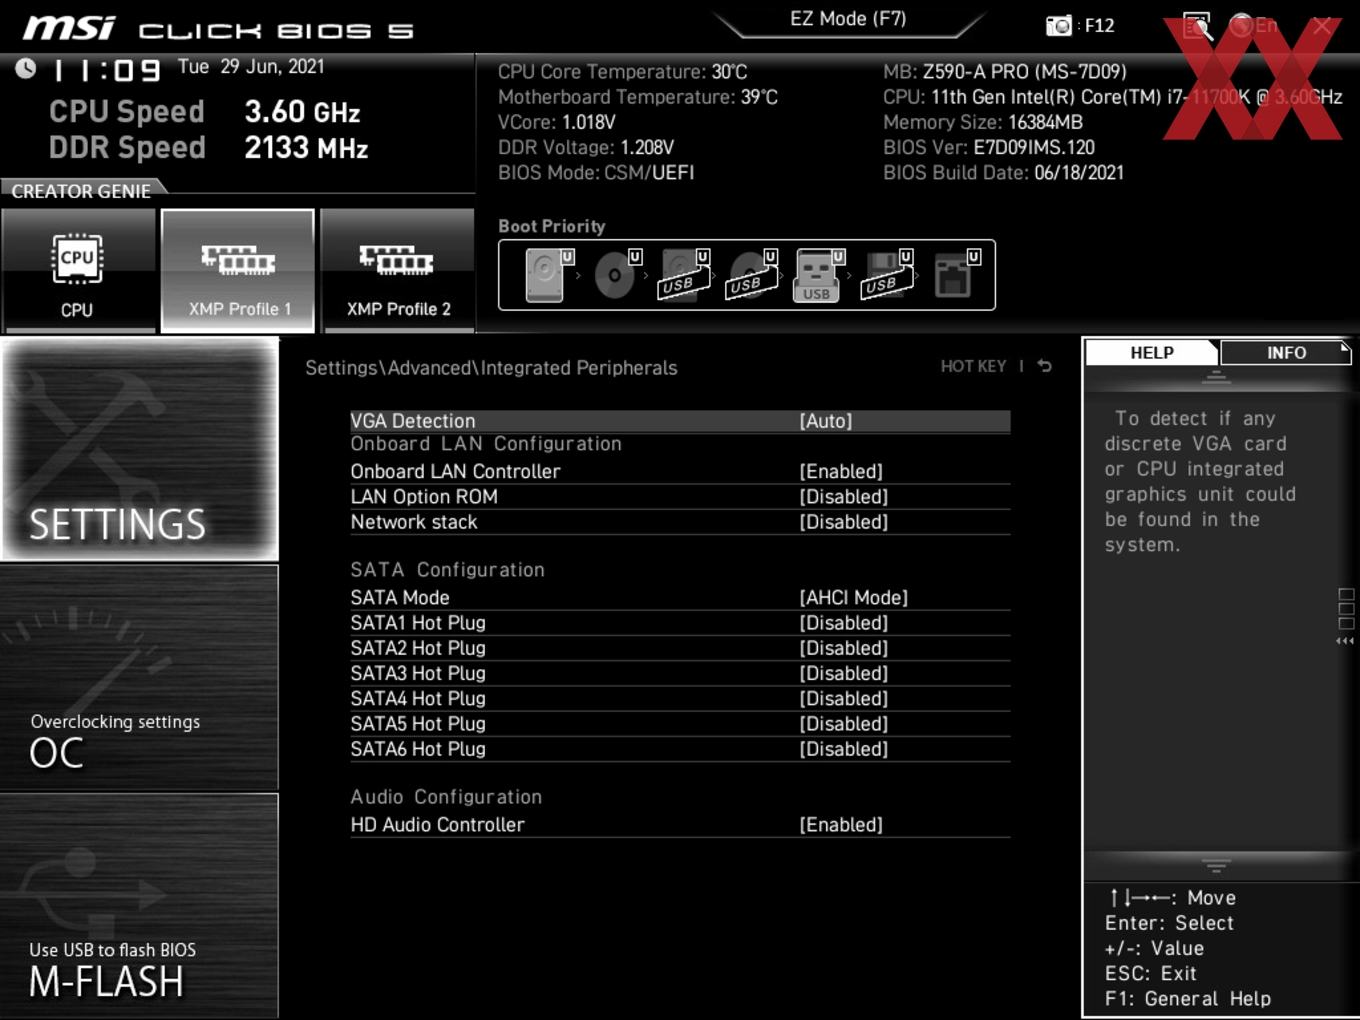Switch to the INFO tab
This screenshot has width=1360, height=1020.
(1286, 353)
